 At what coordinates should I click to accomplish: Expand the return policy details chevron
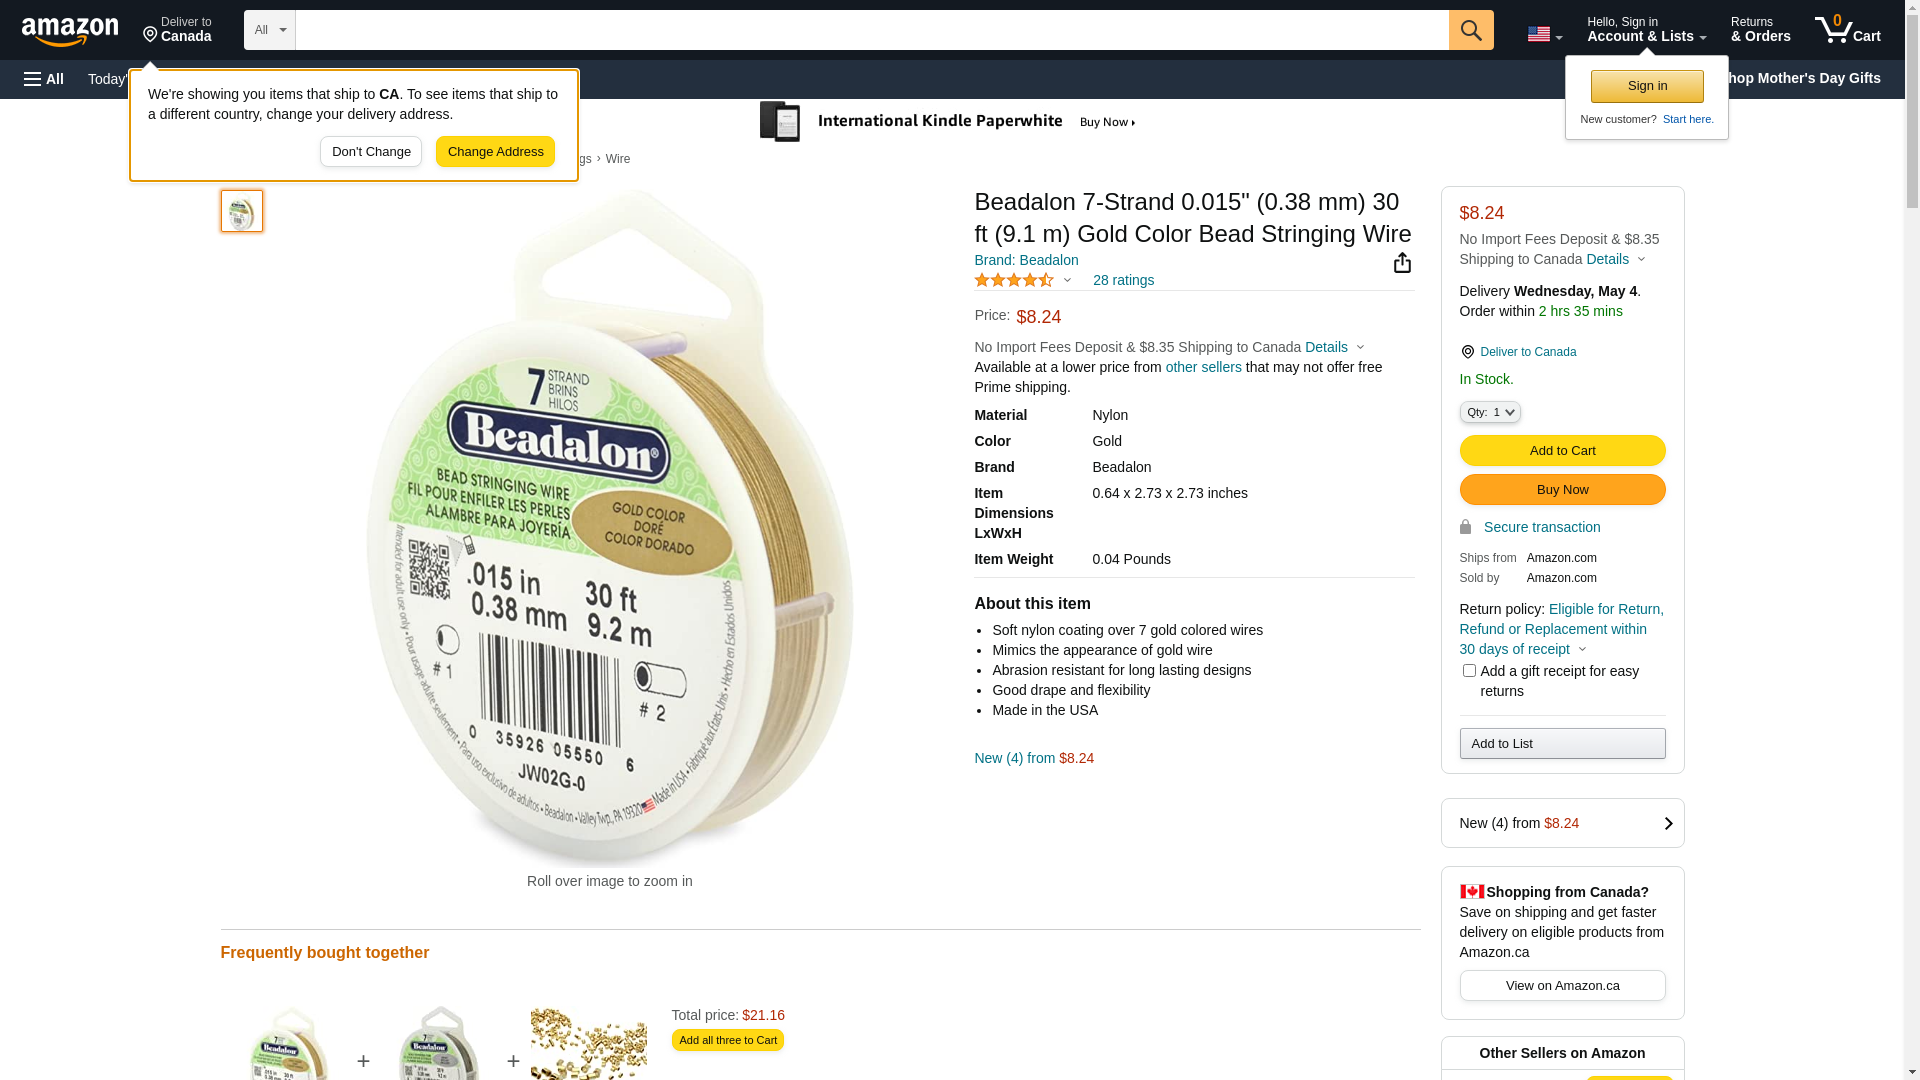1582,650
